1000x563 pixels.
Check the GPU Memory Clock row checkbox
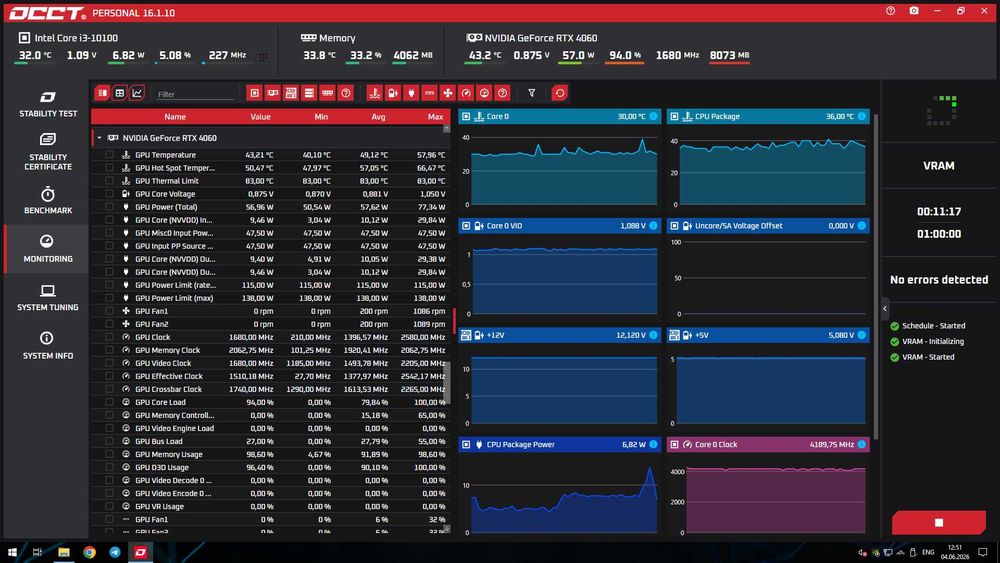point(109,349)
